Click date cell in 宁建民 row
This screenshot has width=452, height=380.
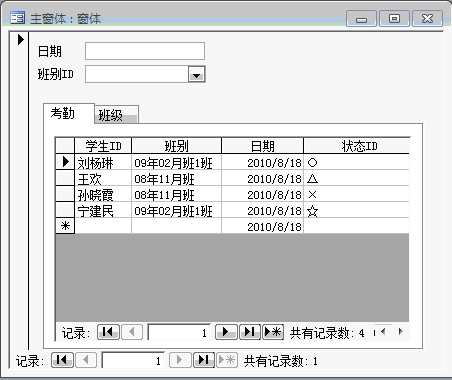tap(263, 211)
